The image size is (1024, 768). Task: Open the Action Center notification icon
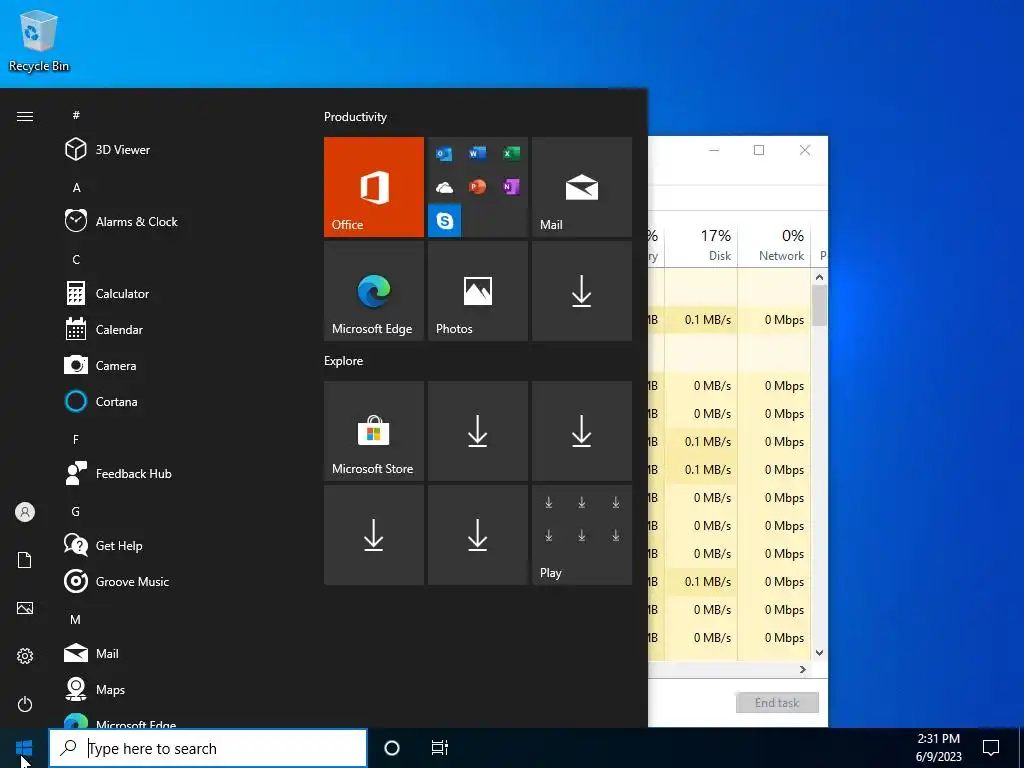pos(991,748)
